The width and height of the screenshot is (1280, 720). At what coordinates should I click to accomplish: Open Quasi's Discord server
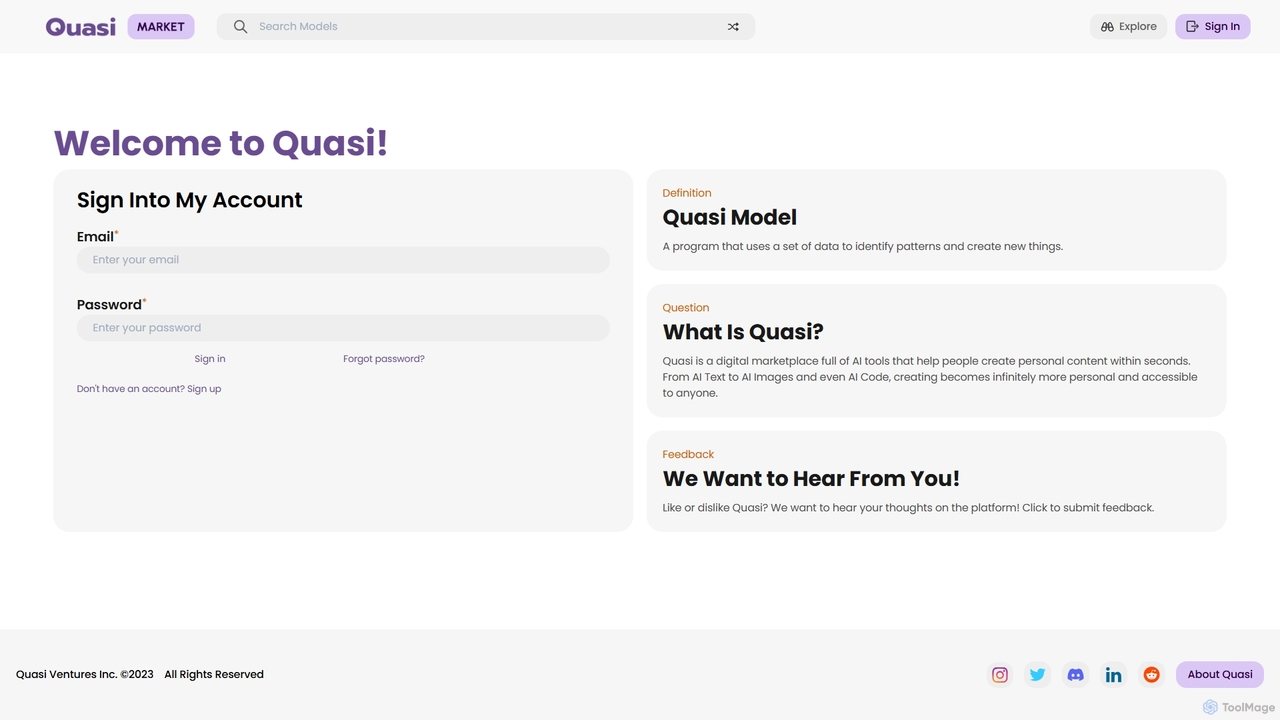coord(1076,675)
